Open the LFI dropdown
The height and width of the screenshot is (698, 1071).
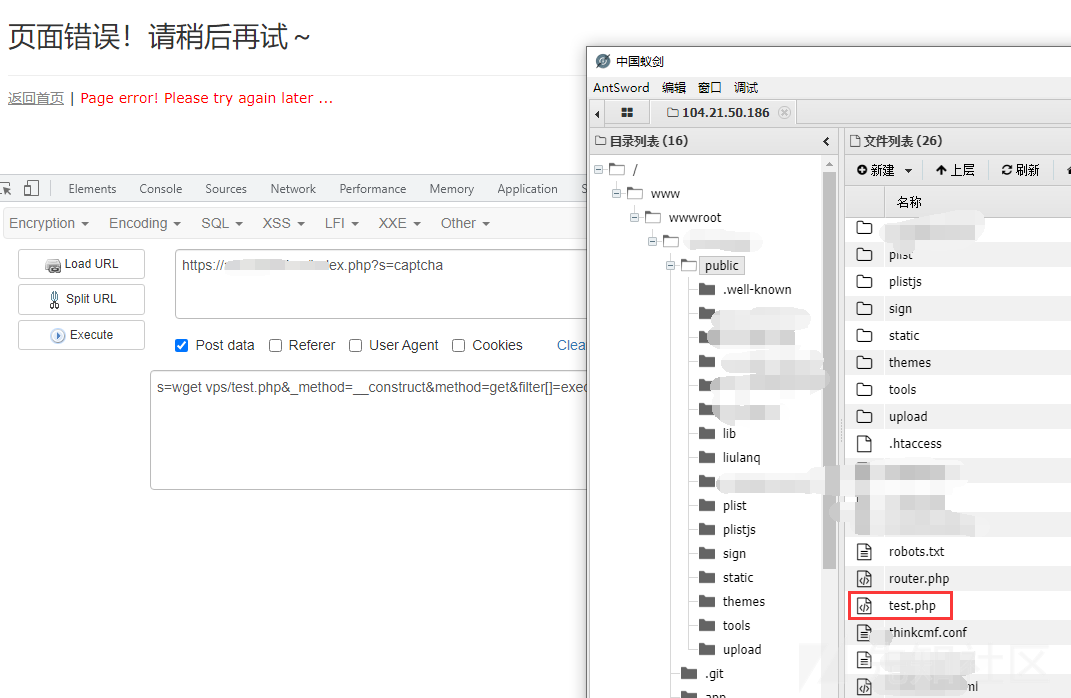[342, 223]
